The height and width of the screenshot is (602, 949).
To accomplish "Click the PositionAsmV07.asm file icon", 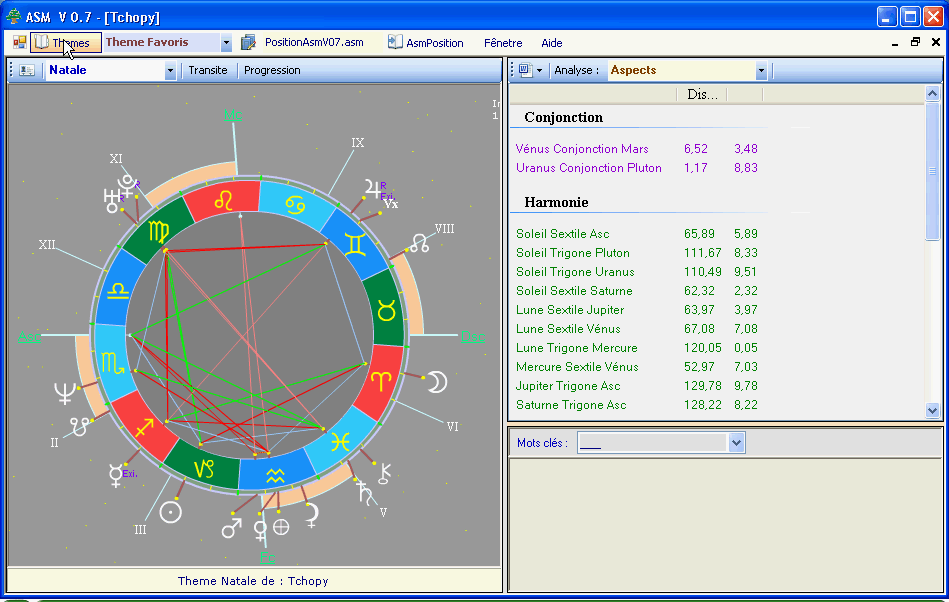I will tap(248, 42).
